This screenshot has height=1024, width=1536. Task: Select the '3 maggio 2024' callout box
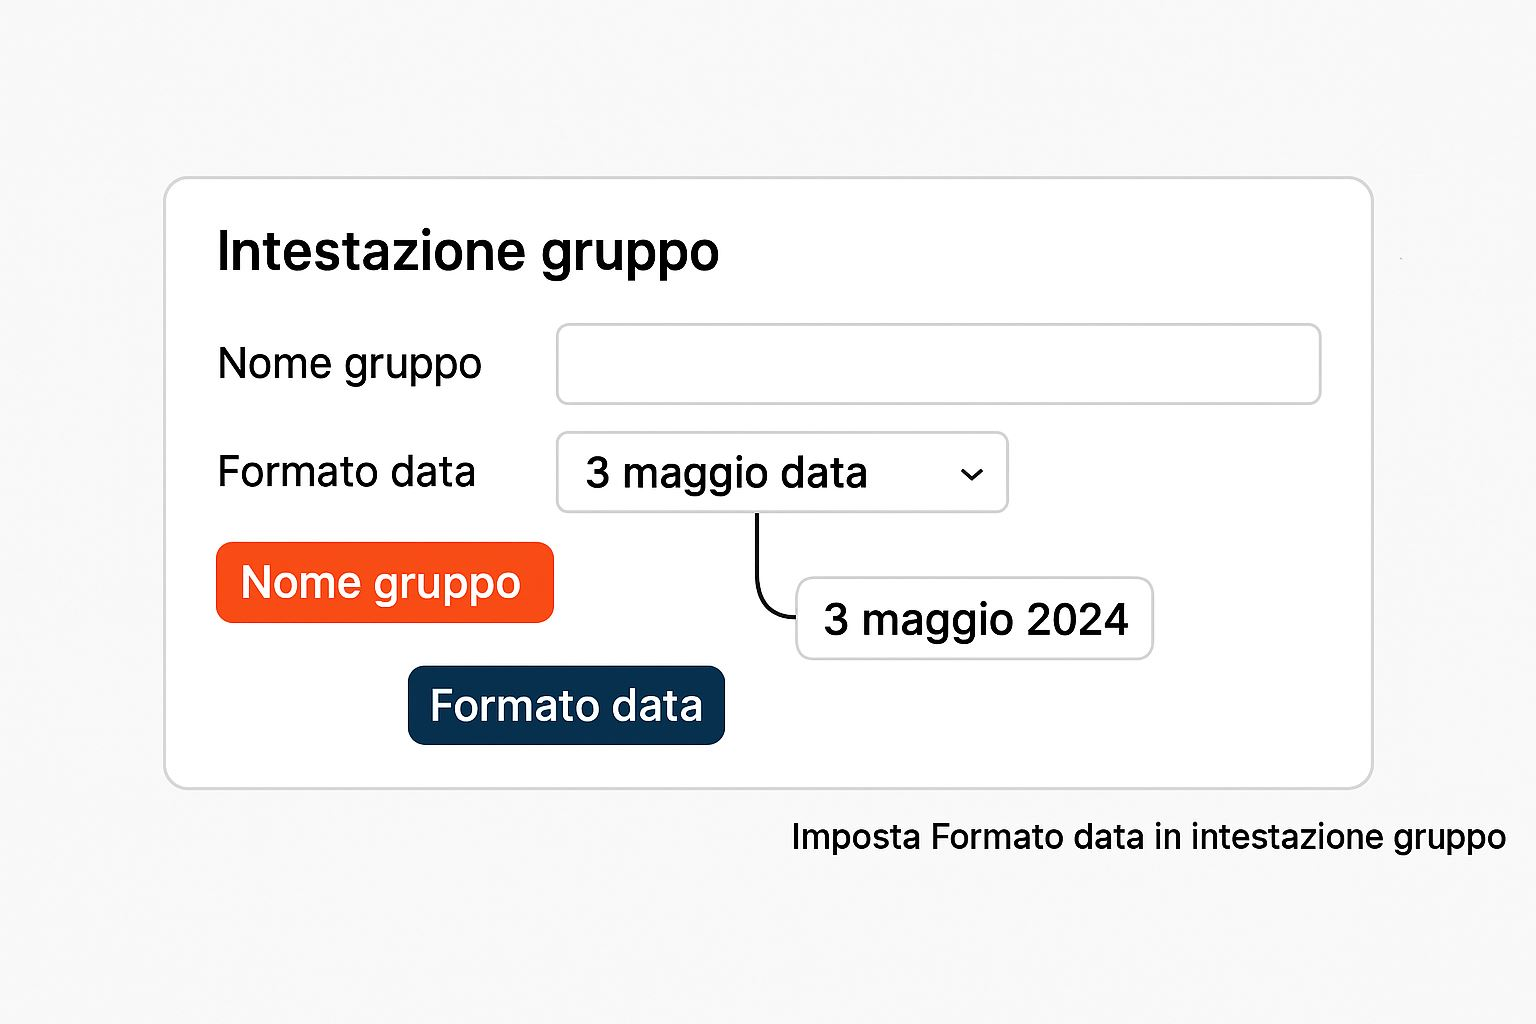pyautogui.click(x=974, y=619)
